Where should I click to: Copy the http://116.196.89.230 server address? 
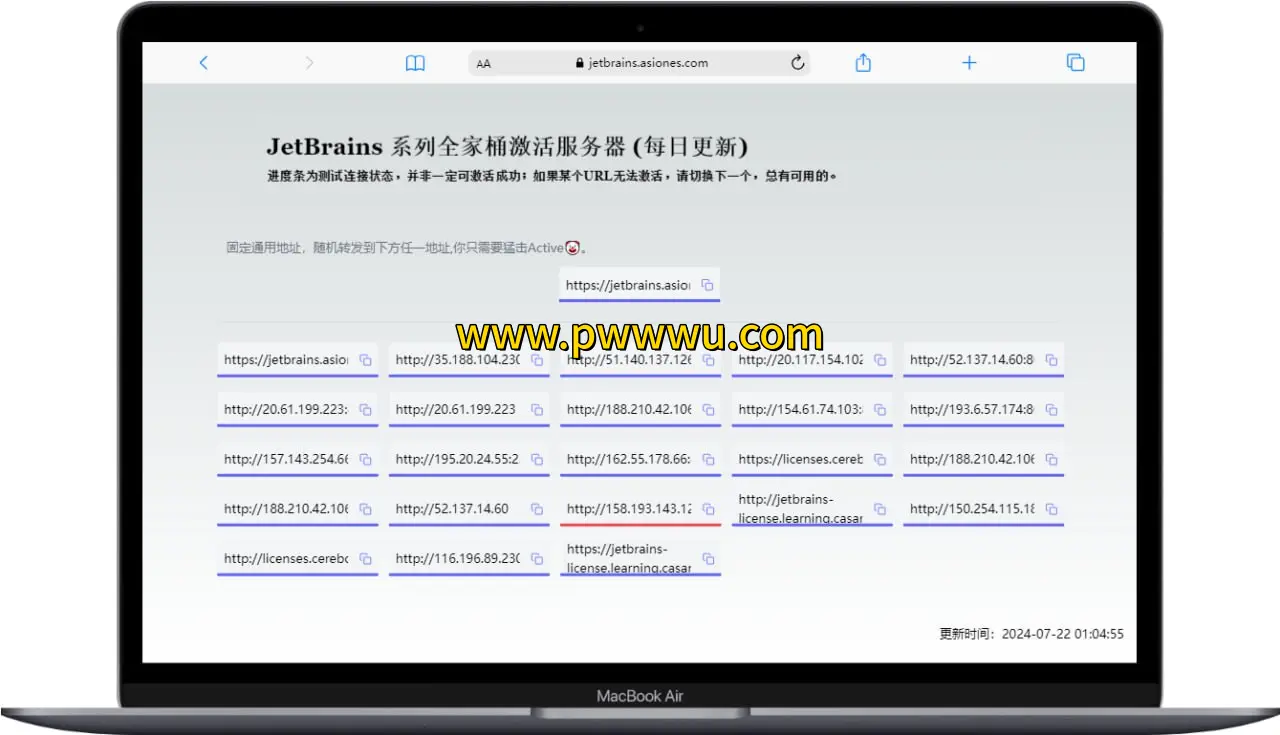[x=538, y=558]
